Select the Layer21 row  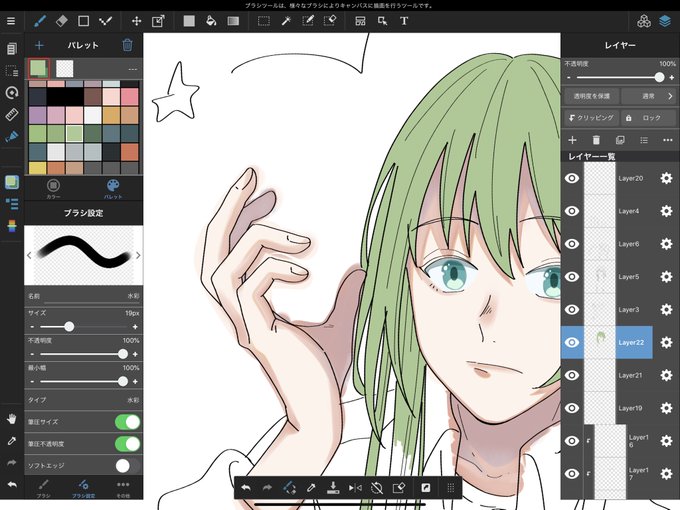point(607,375)
